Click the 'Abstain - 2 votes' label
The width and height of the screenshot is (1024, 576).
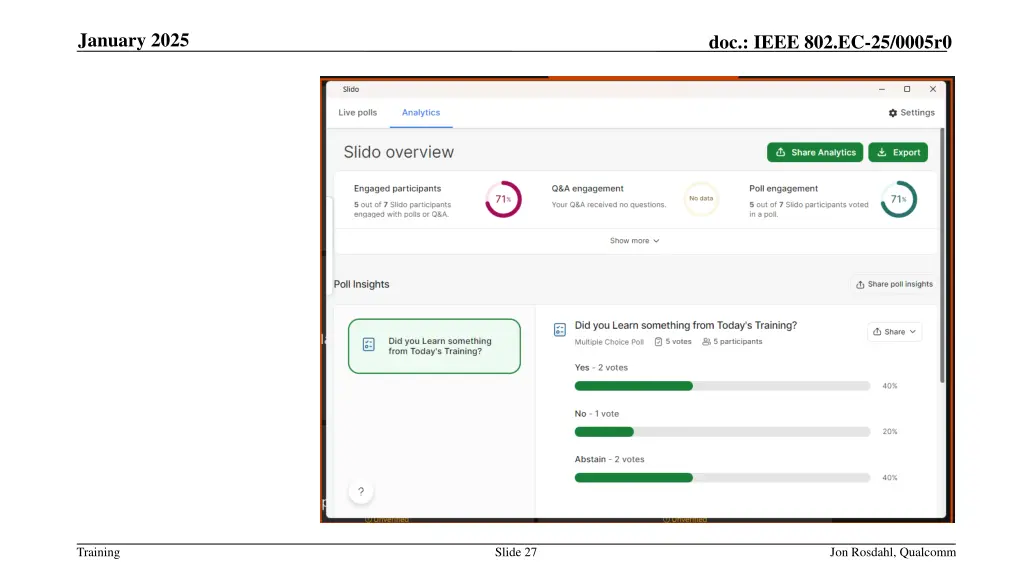pyautogui.click(x=609, y=459)
